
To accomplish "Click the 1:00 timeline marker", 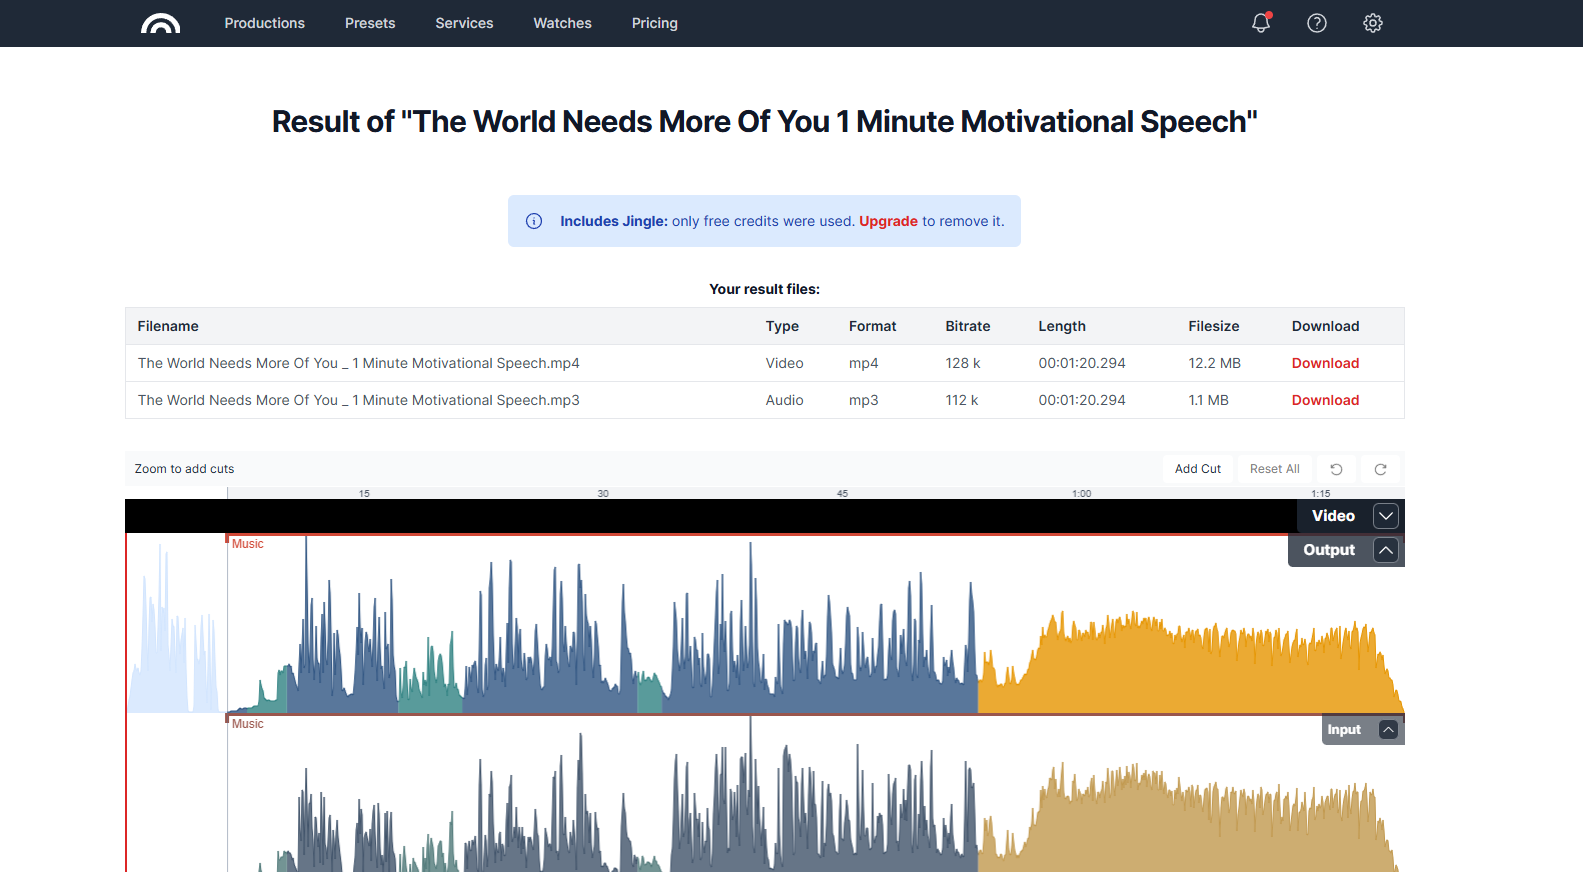I will tap(1081, 493).
